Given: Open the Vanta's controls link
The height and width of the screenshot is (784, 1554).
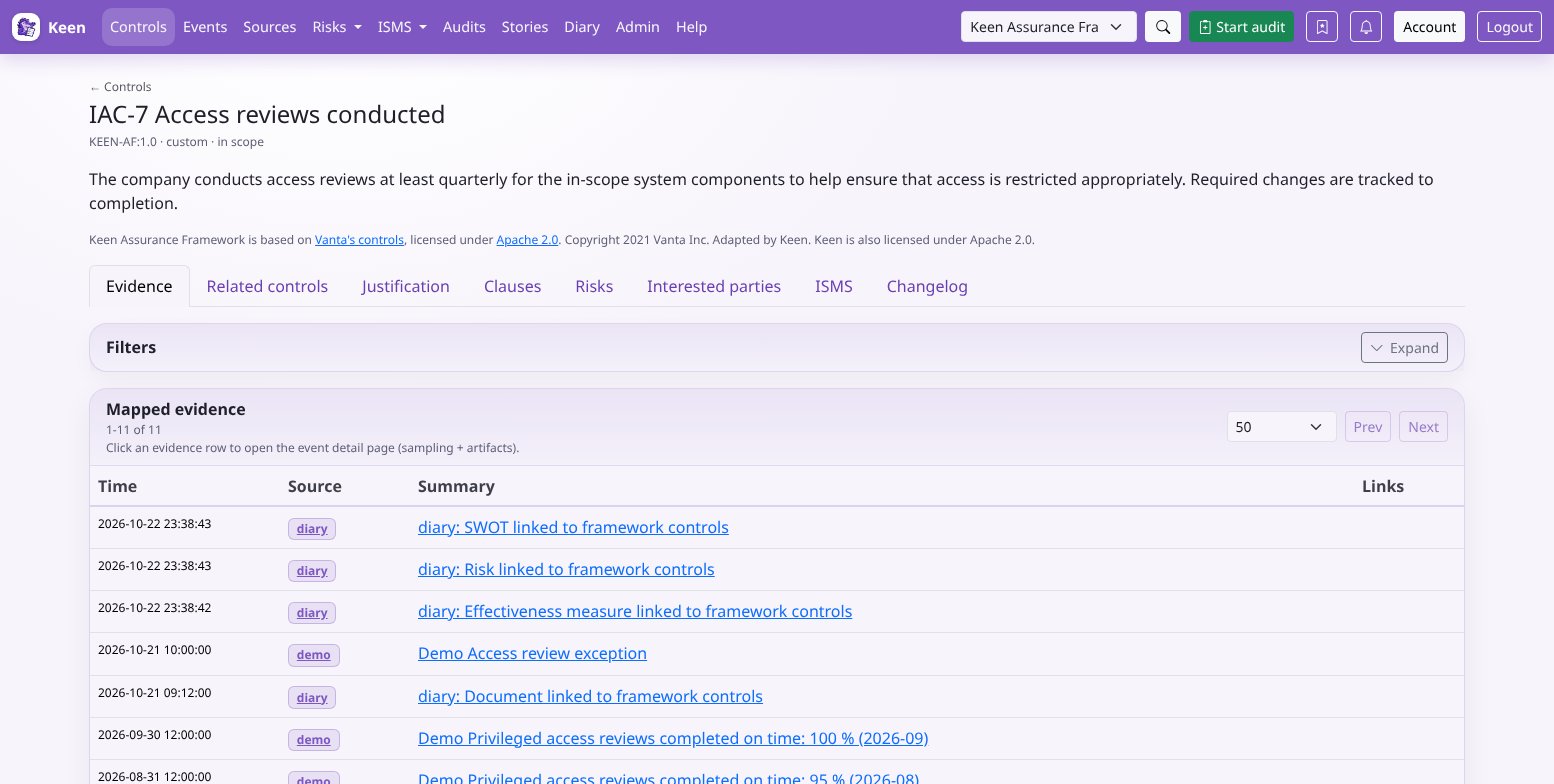Looking at the screenshot, I should [x=359, y=240].
